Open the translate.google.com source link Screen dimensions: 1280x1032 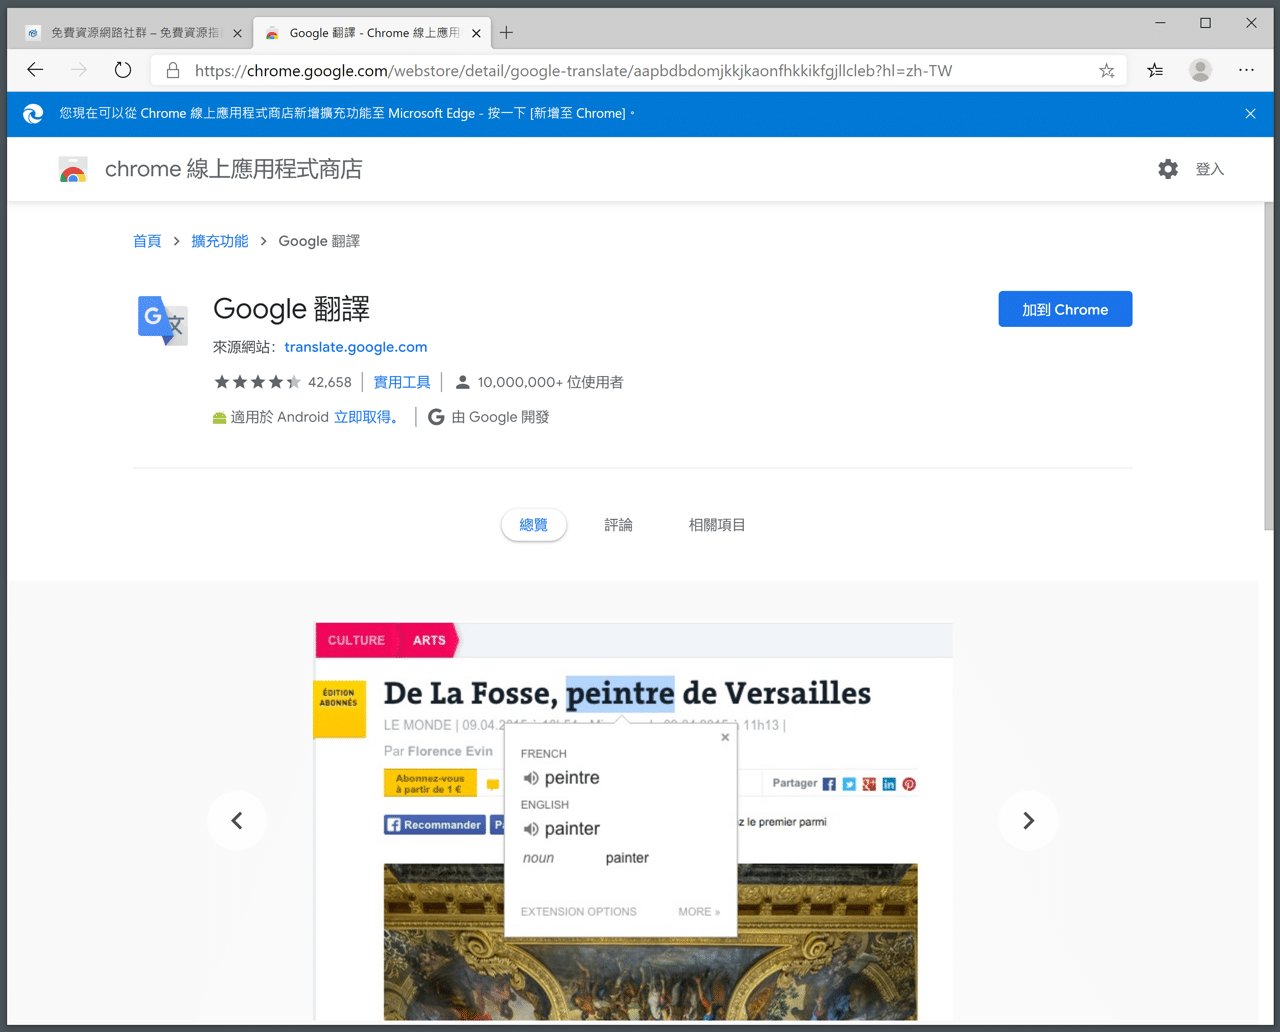tap(356, 347)
